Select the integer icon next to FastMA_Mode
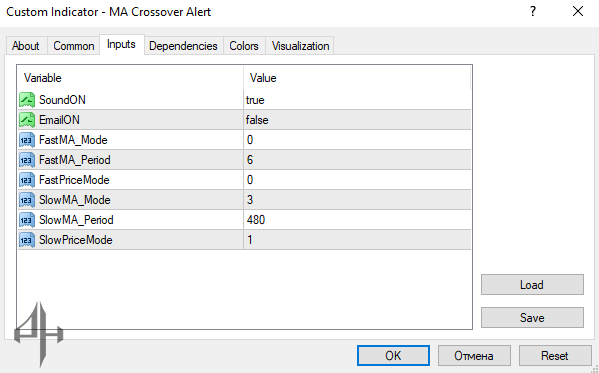Screen dimensions: 599x373 [27, 140]
